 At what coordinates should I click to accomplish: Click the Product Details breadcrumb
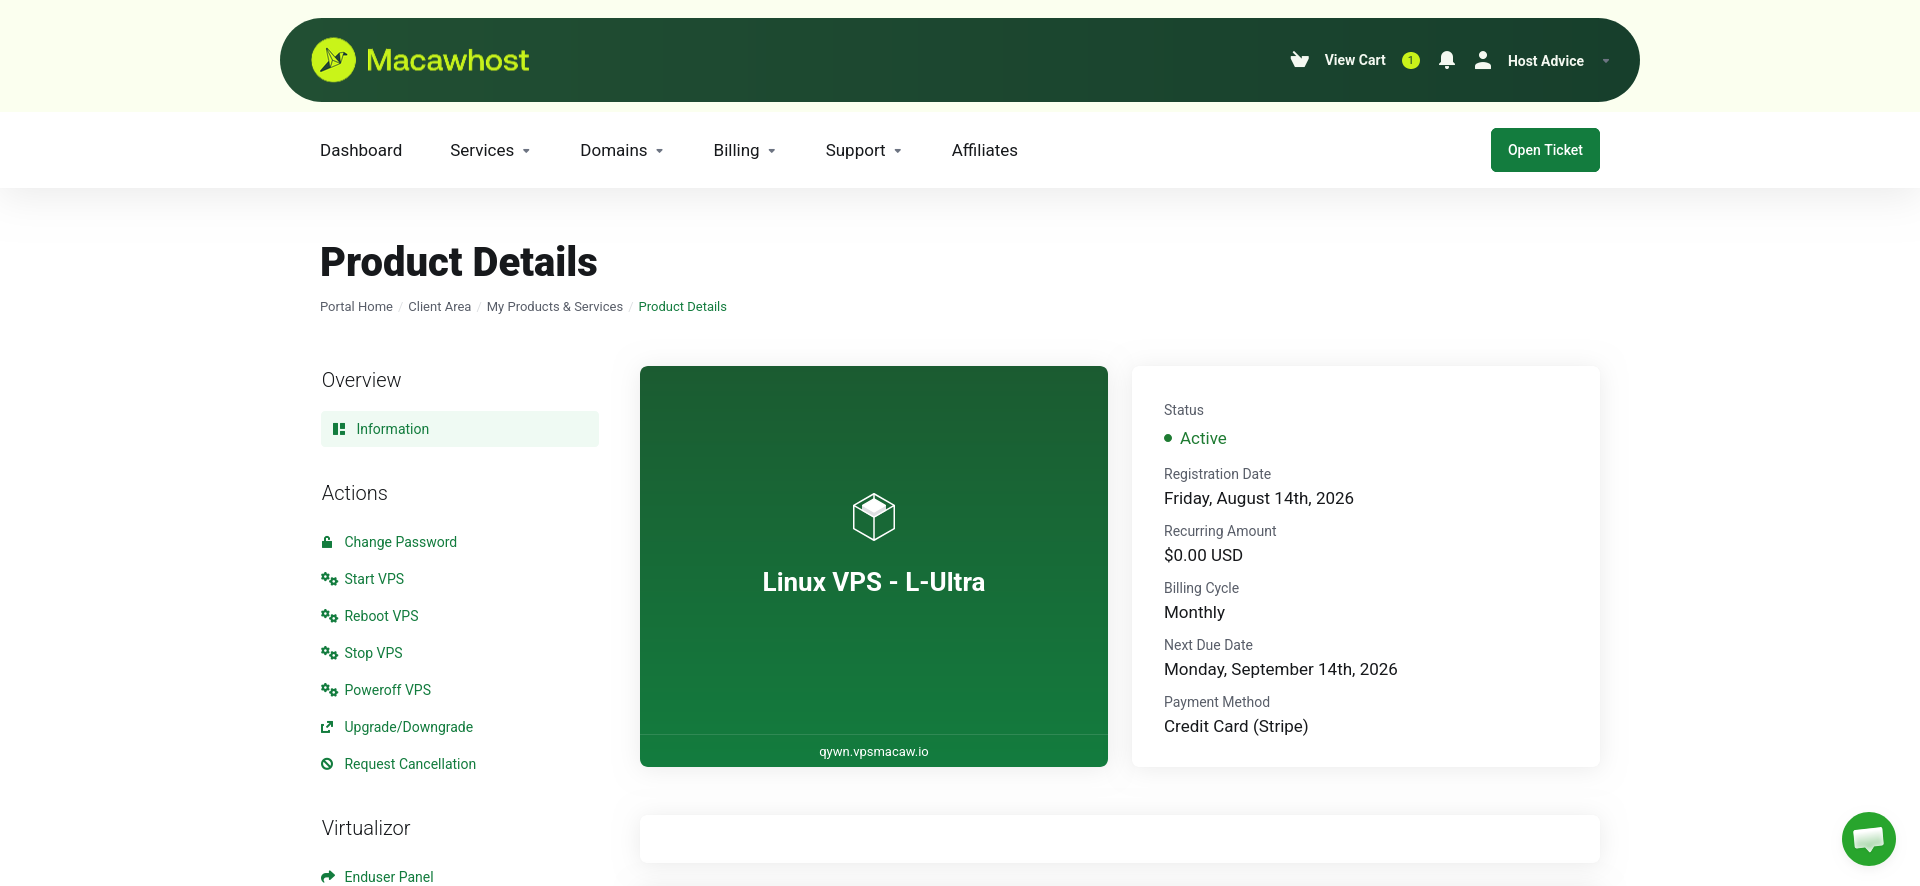[x=683, y=307]
